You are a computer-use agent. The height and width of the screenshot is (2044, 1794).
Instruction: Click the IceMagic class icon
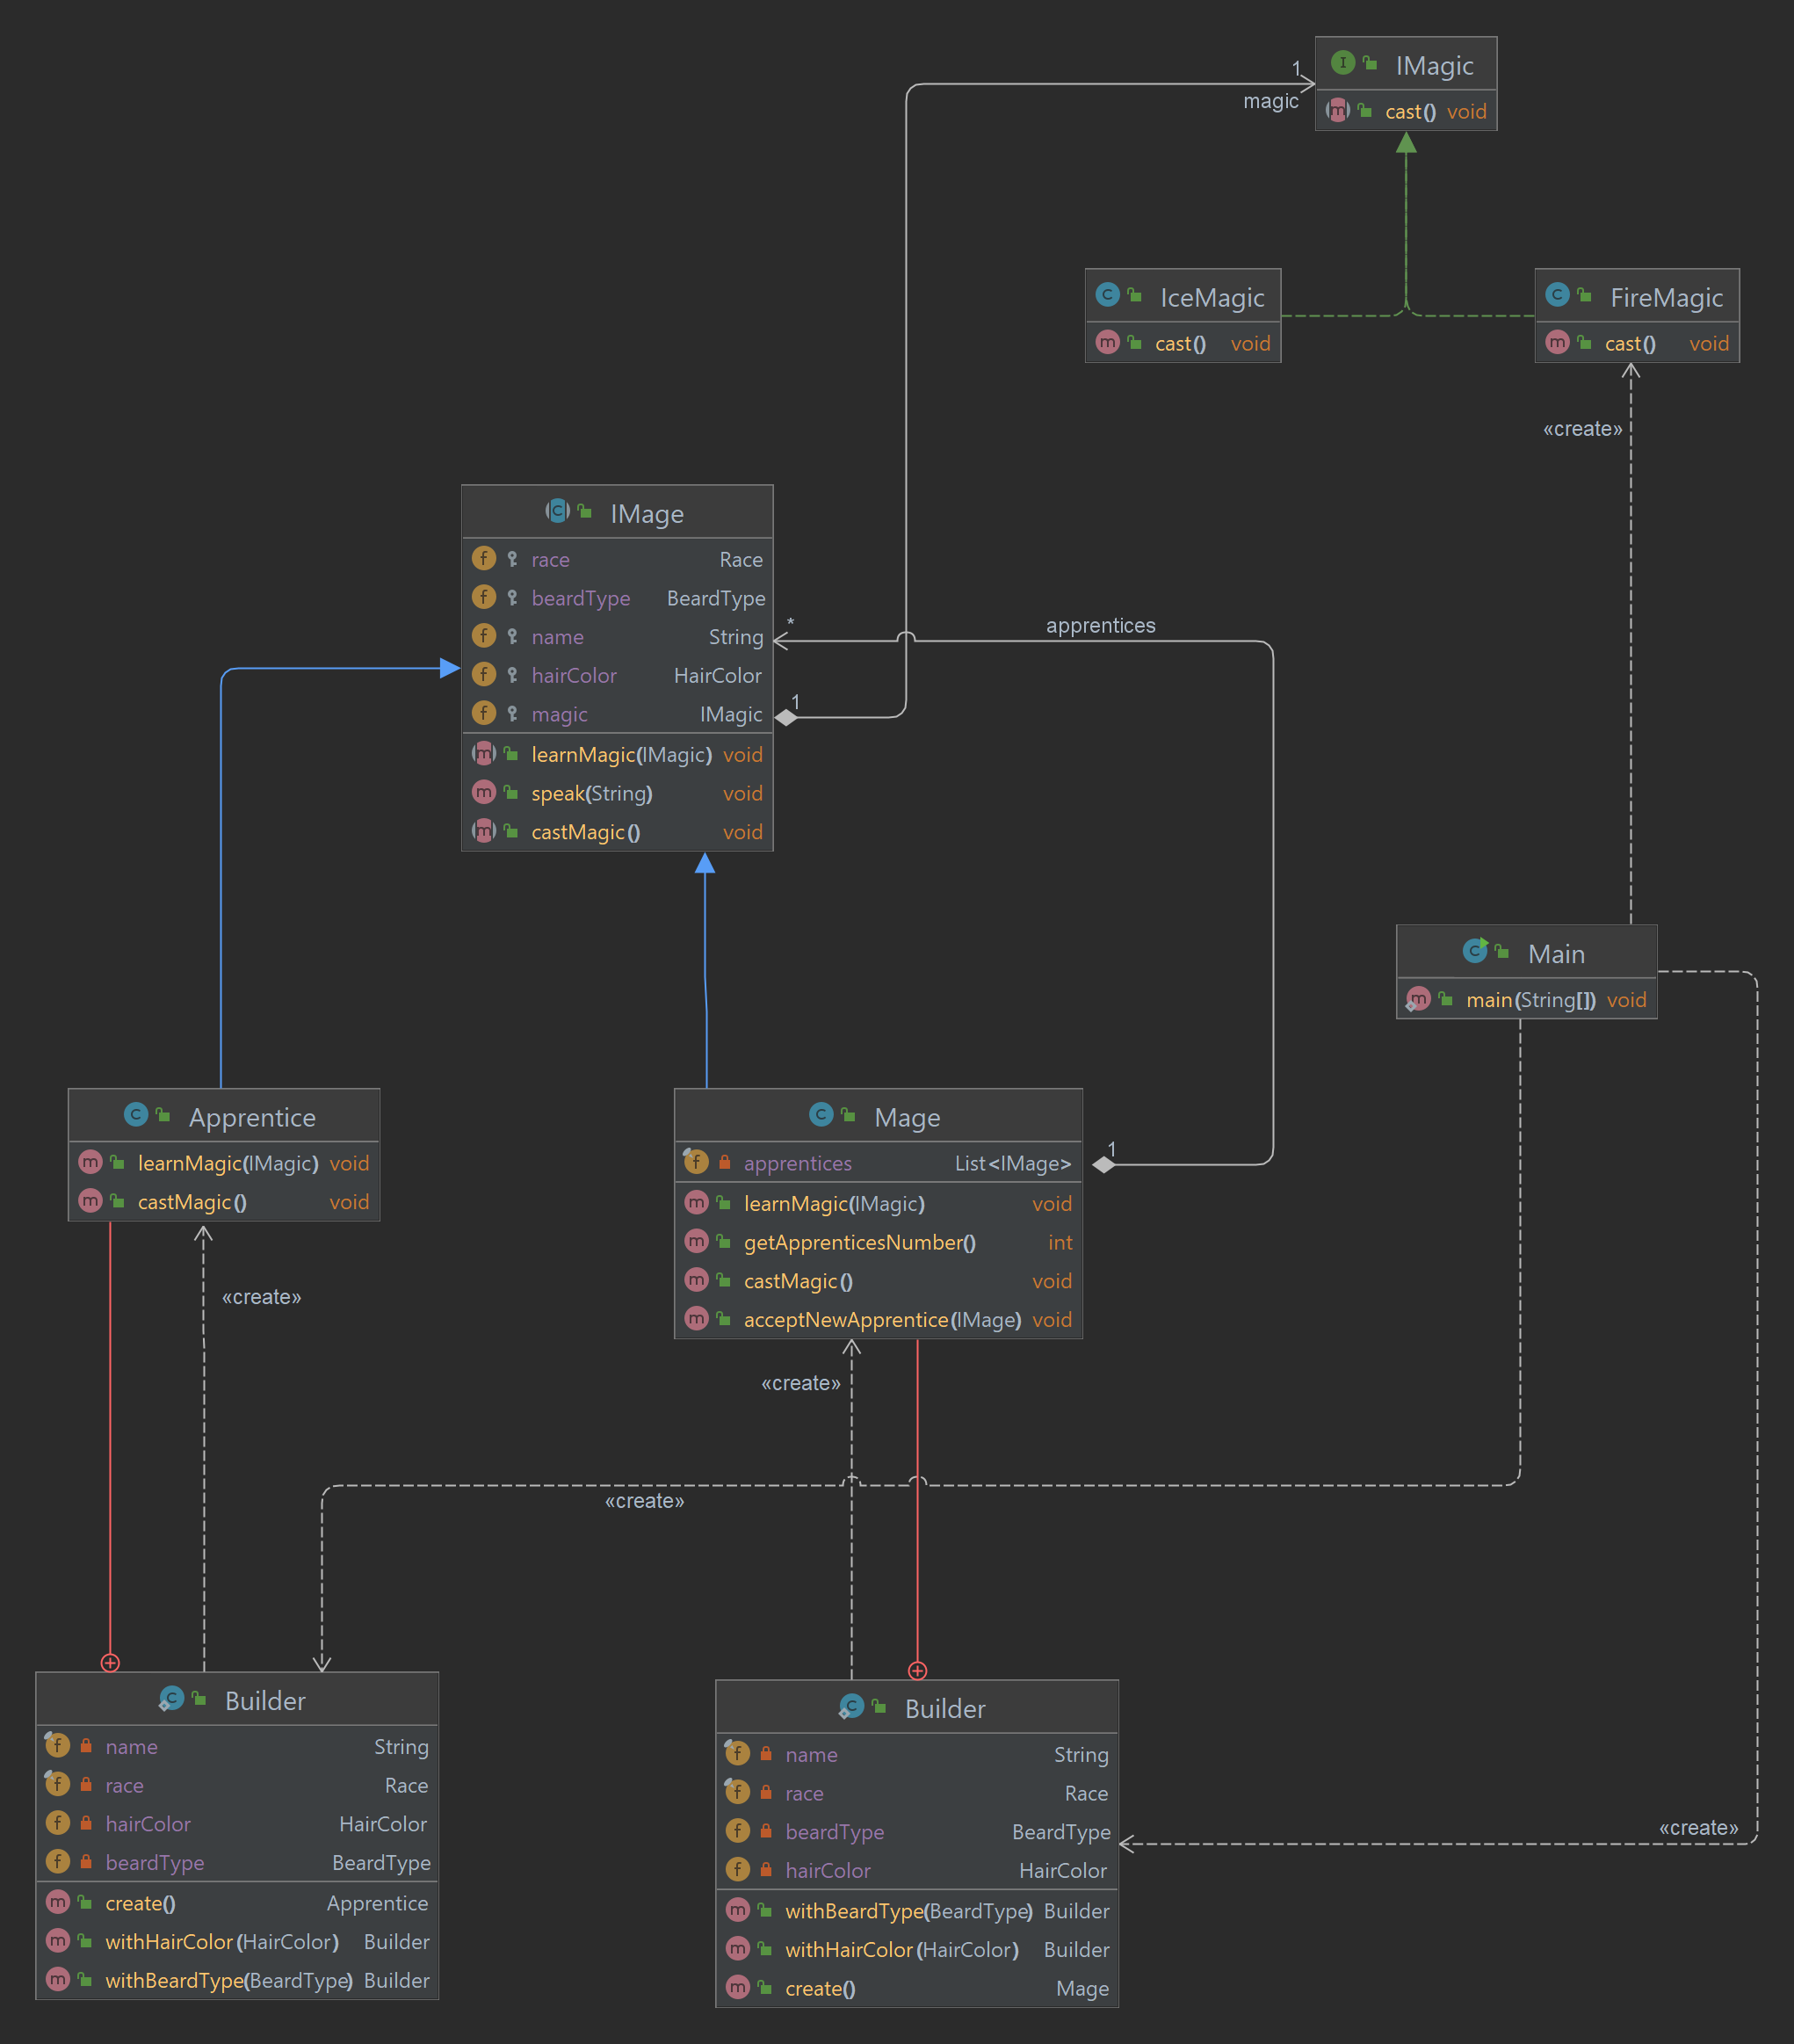tap(1107, 295)
